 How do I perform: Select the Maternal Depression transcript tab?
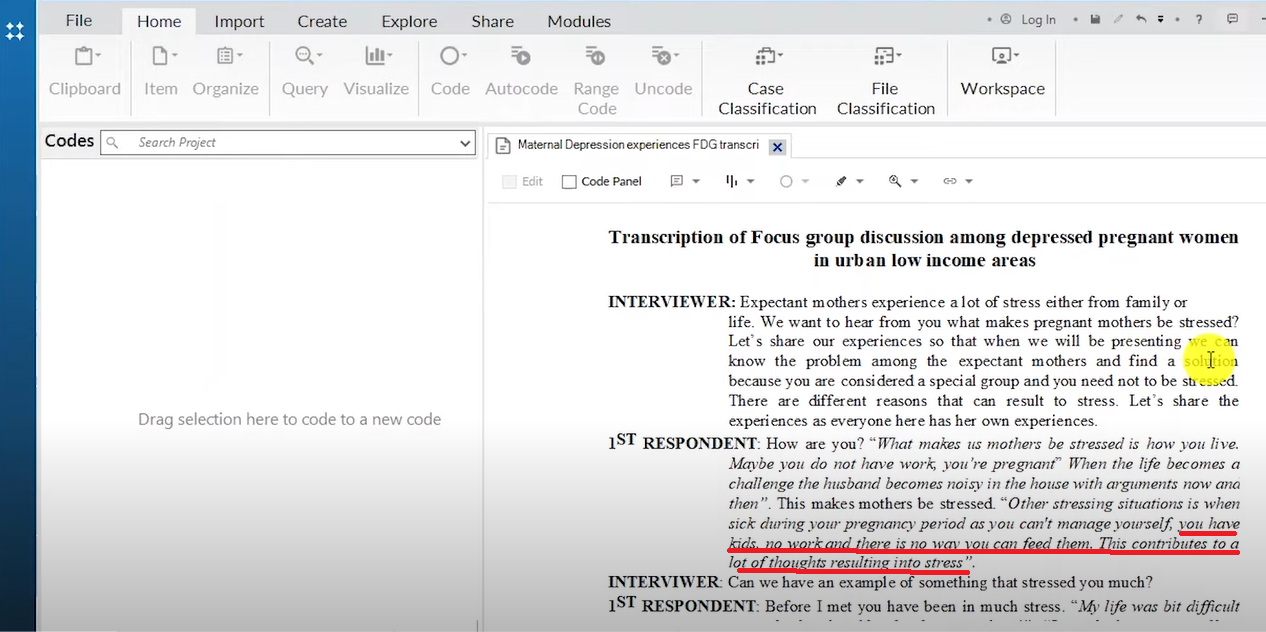point(638,145)
